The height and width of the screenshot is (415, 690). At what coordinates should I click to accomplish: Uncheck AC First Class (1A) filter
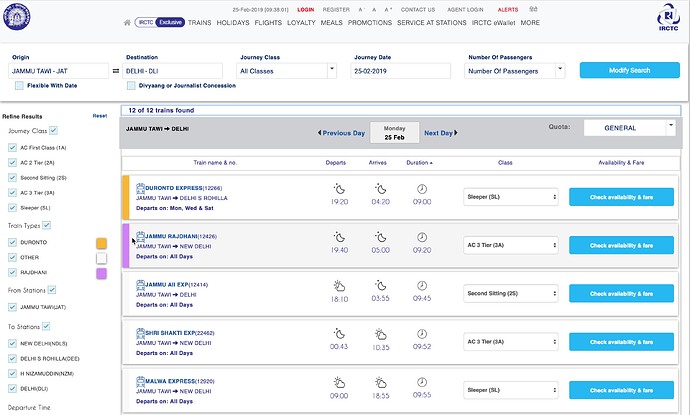point(12,147)
